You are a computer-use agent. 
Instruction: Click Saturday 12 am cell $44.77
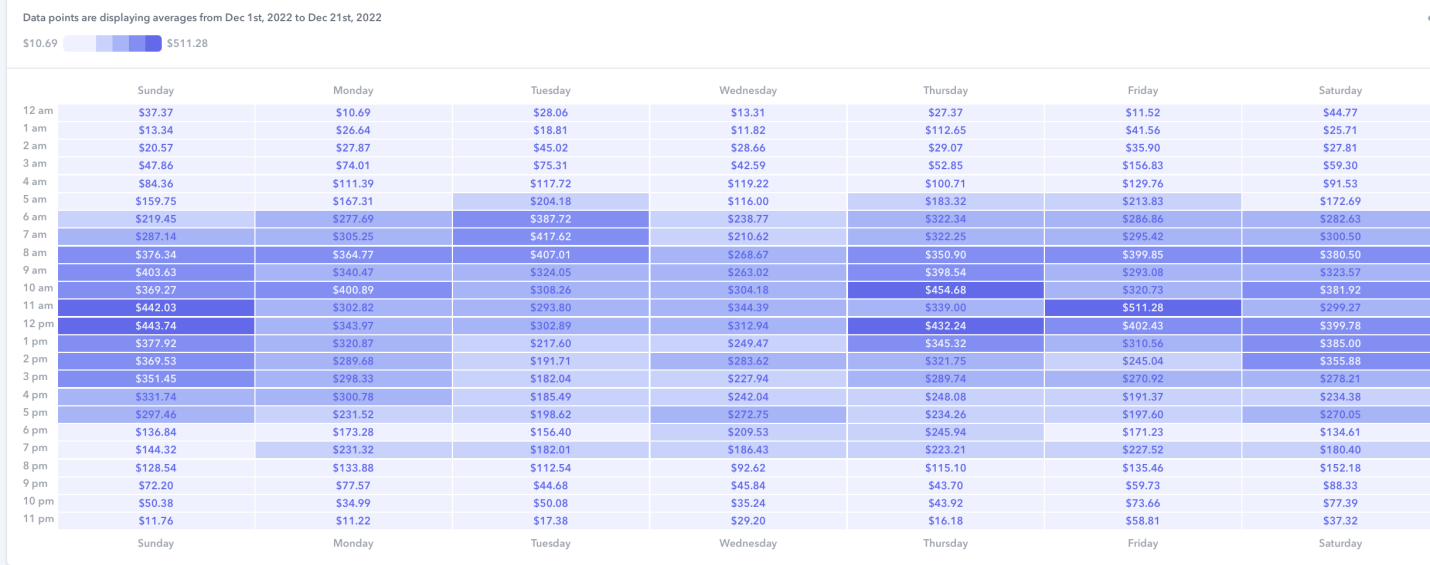point(1336,113)
